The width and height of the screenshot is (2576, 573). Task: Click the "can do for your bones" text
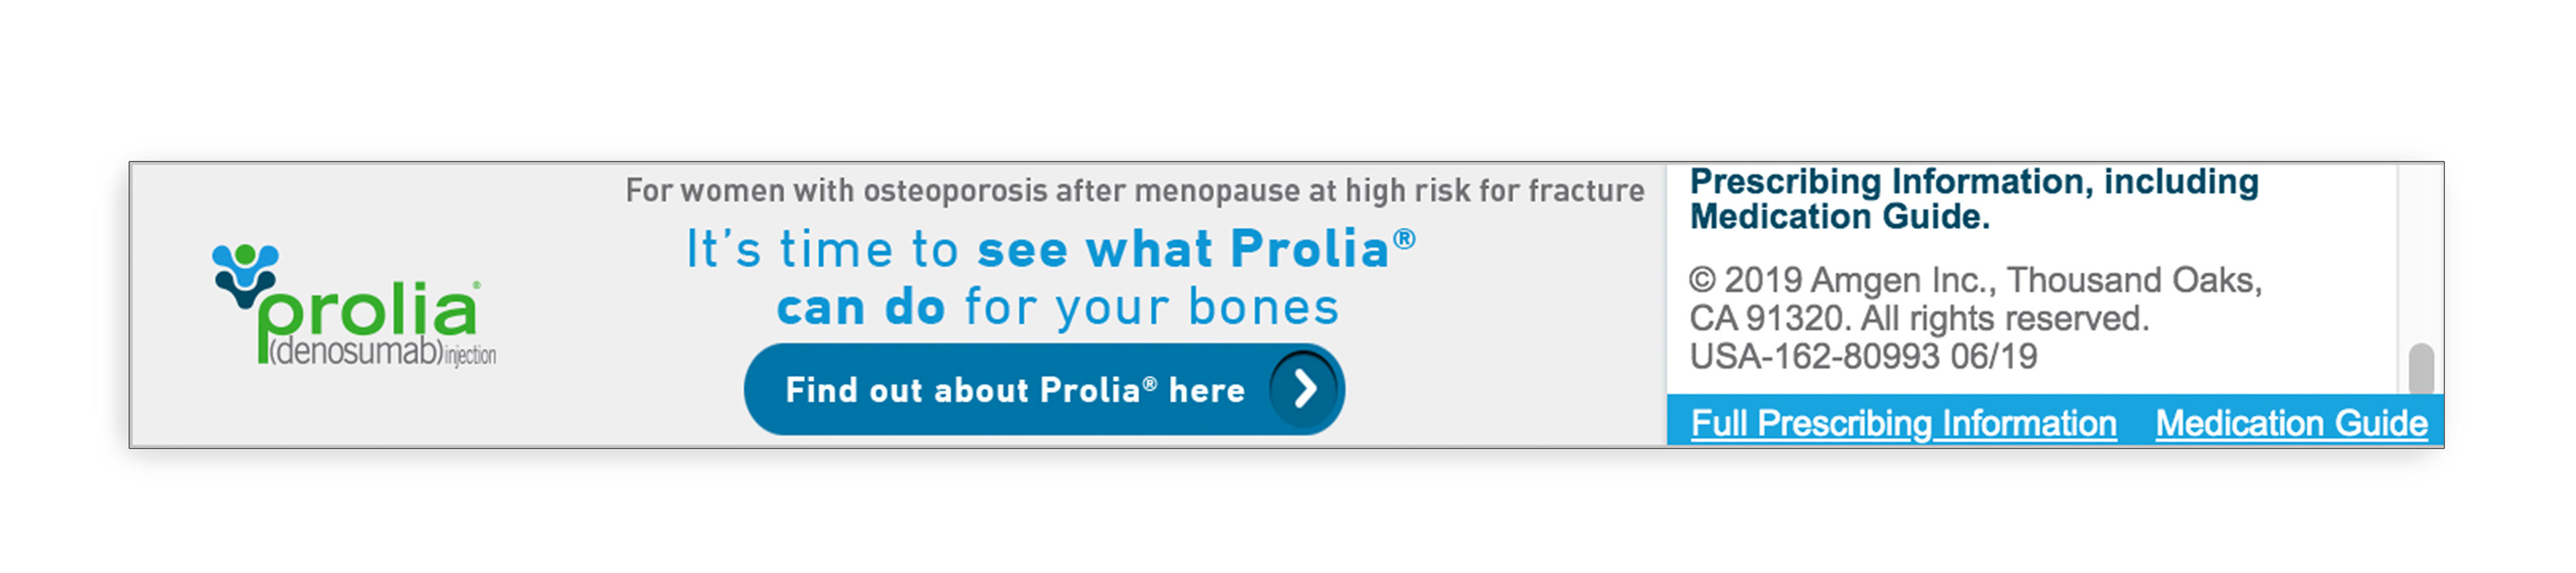pyautogui.click(x=1057, y=307)
